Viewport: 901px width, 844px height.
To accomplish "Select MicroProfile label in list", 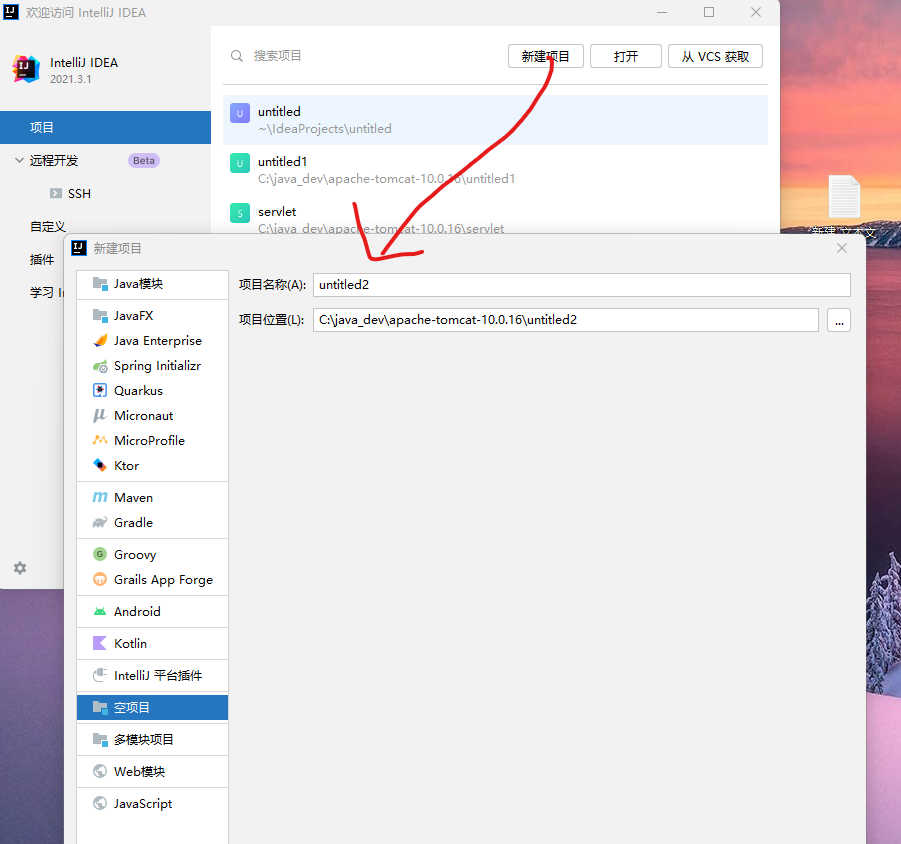I will (x=149, y=441).
